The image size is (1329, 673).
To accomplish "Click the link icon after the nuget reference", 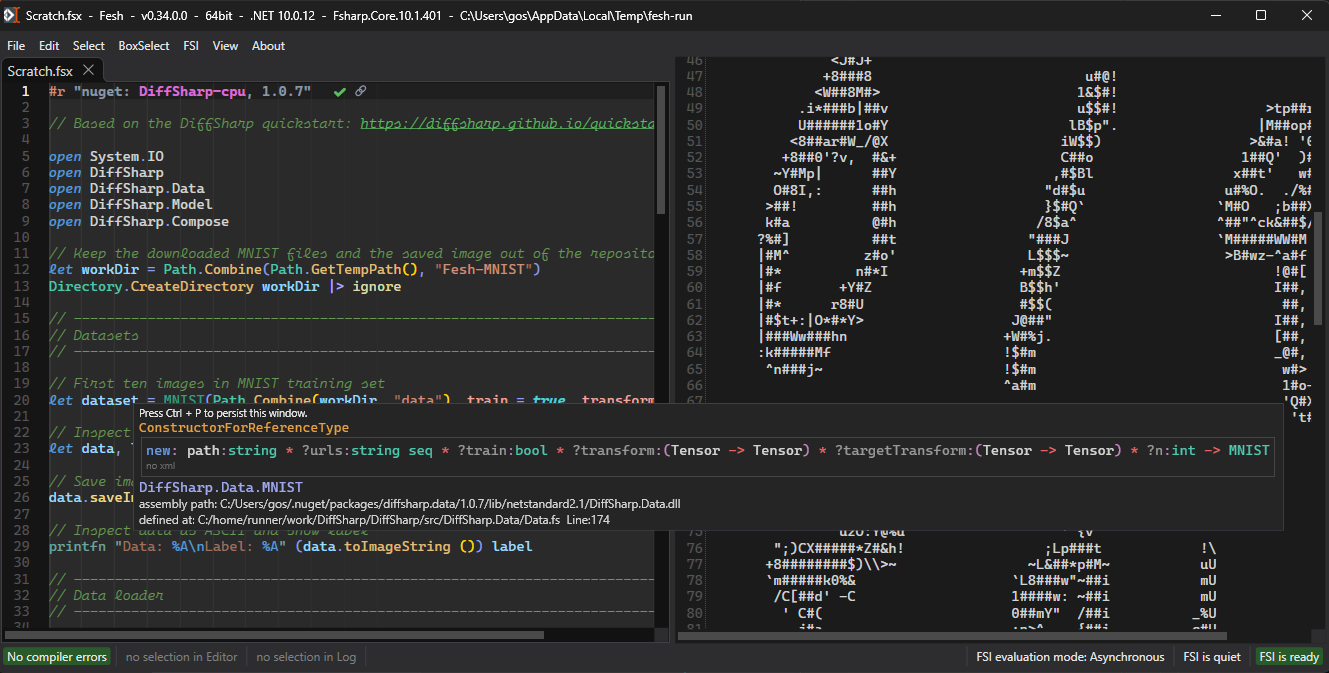I will pyautogui.click(x=361, y=91).
